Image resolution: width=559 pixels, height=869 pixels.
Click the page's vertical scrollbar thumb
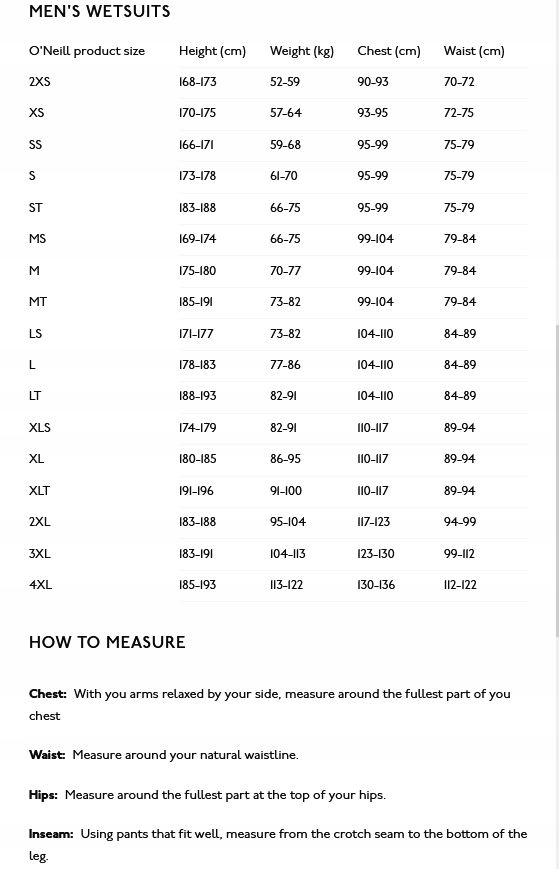pos(557,481)
